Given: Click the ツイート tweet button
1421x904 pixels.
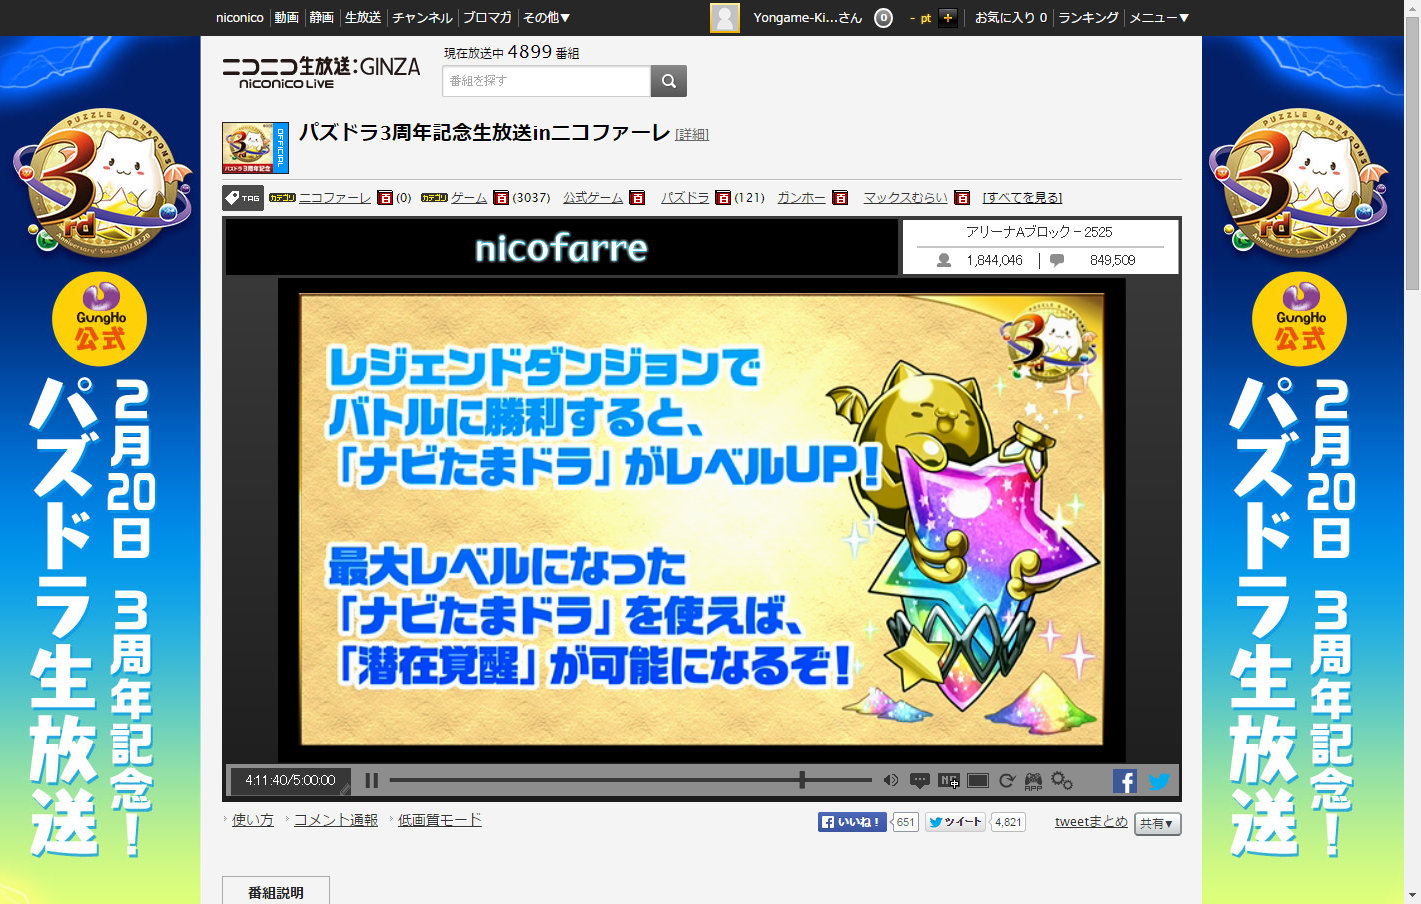Looking at the screenshot, I should pyautogui.click(x=955, y=822).
